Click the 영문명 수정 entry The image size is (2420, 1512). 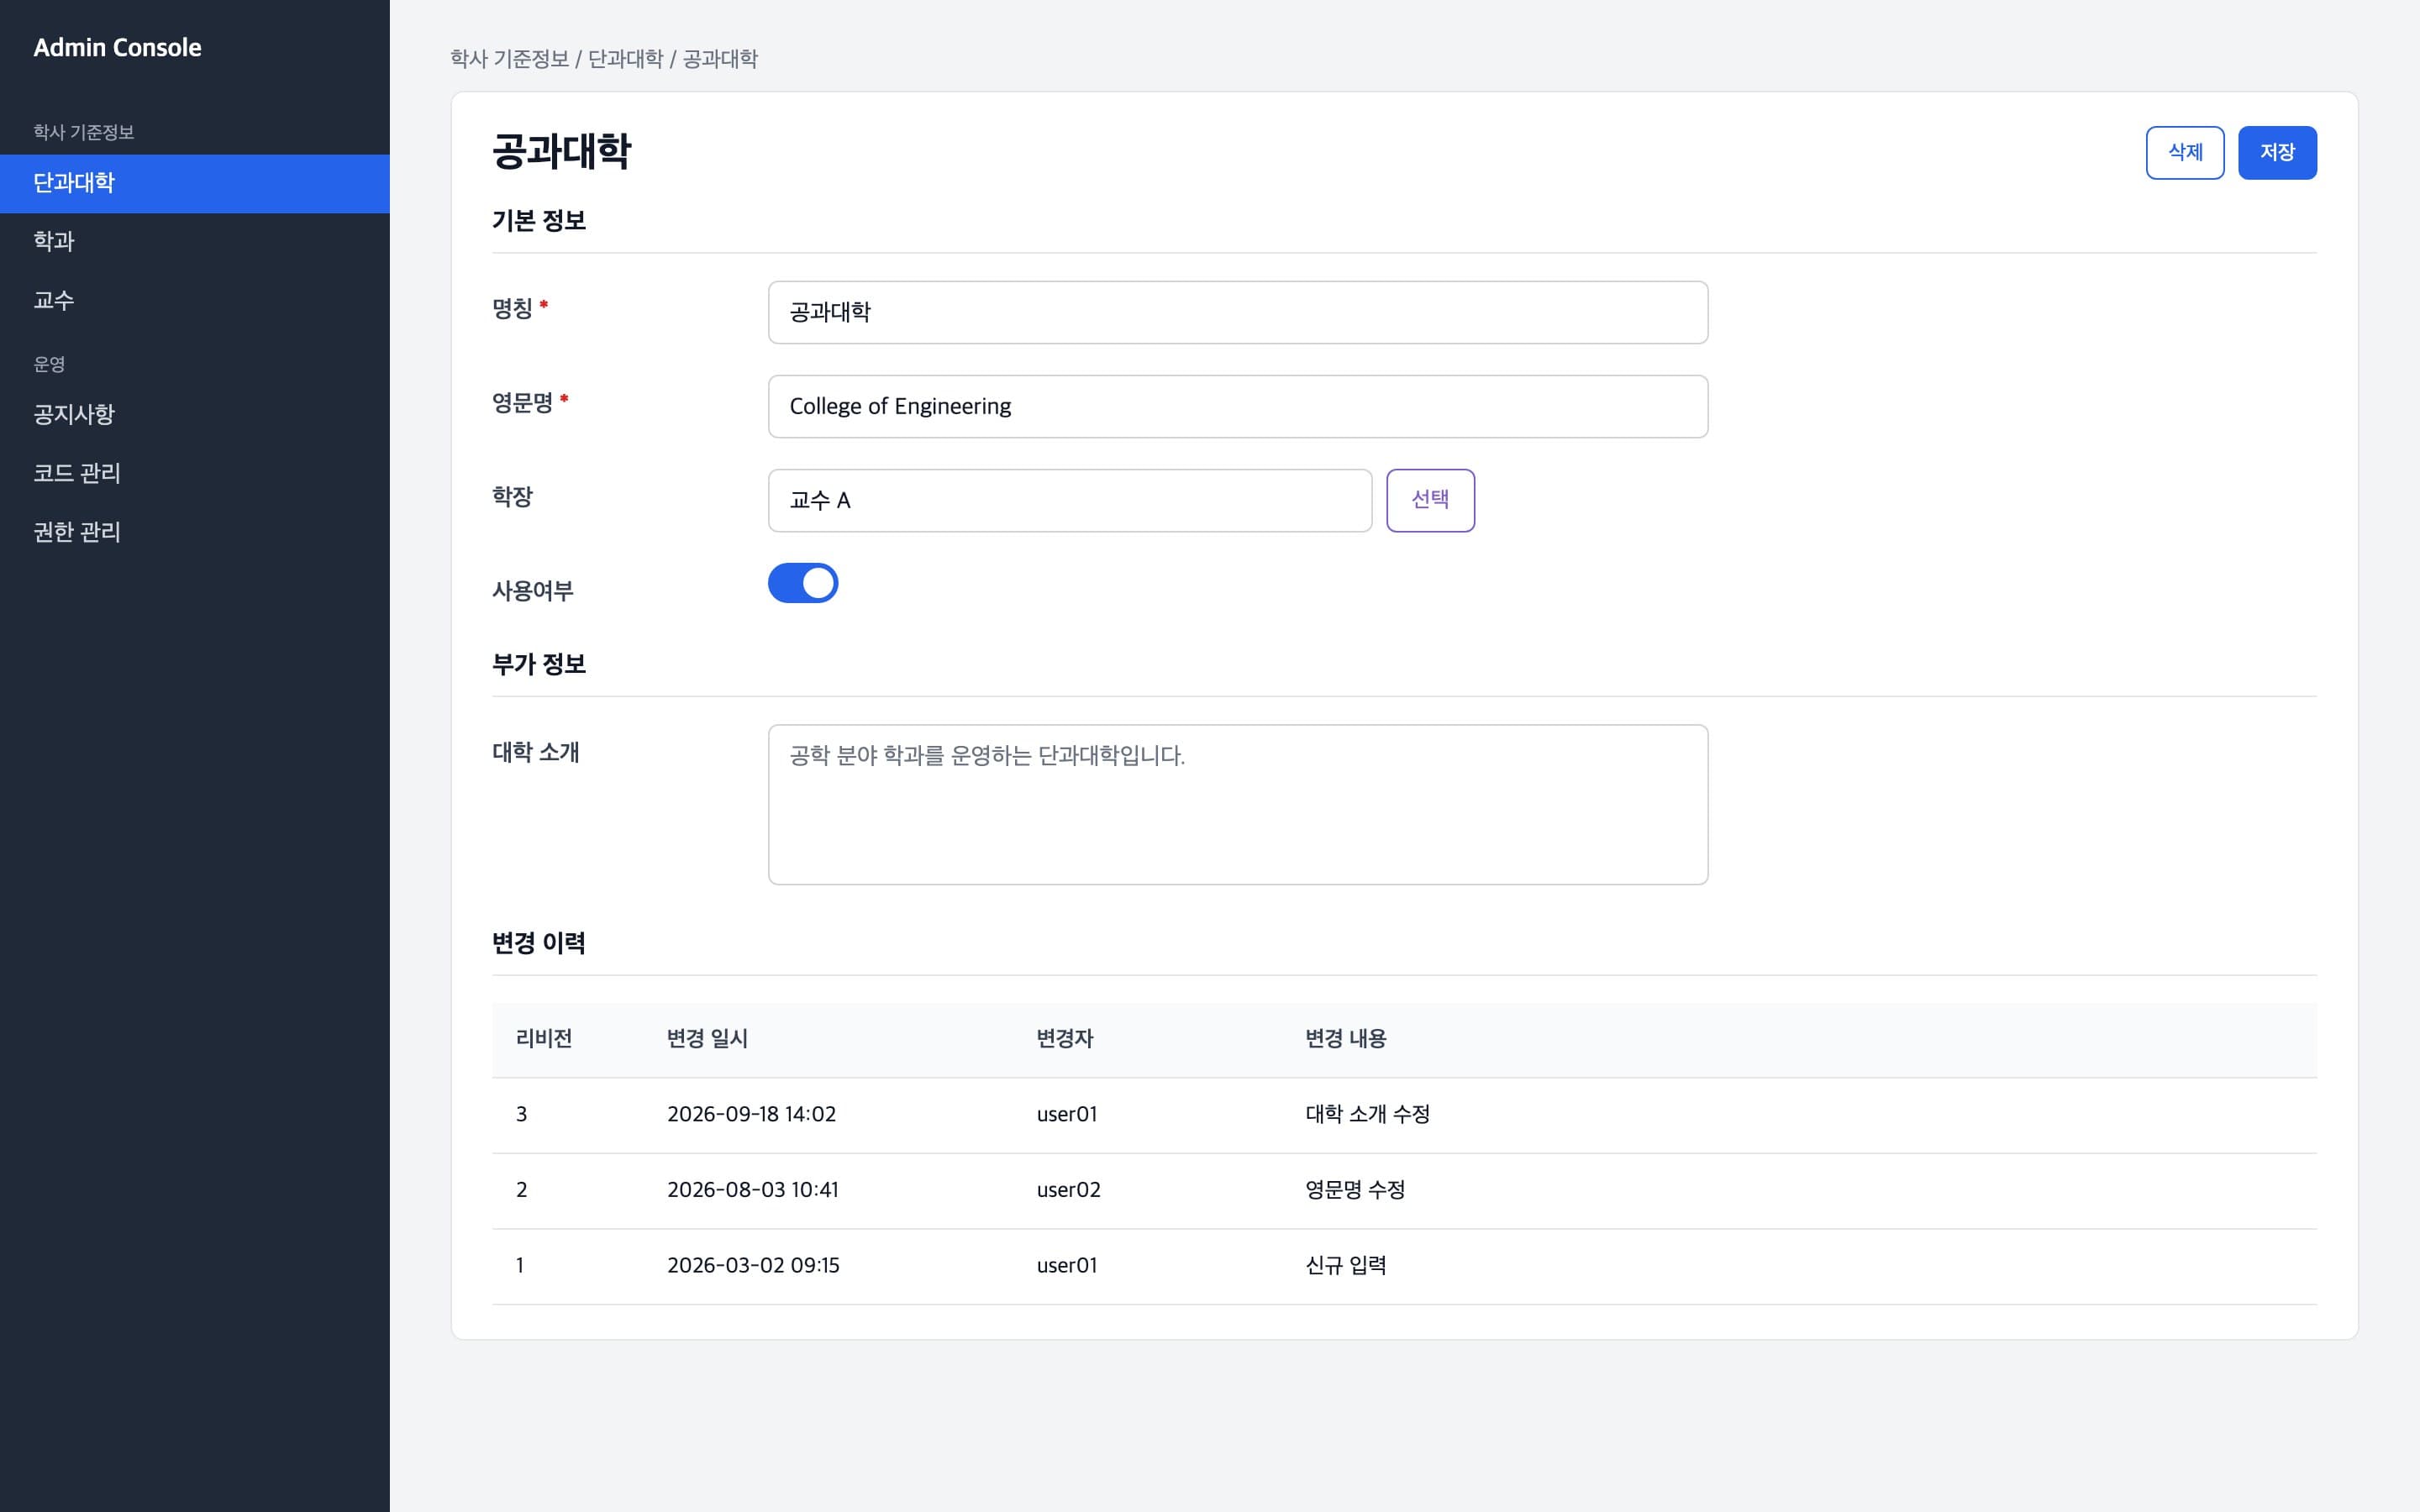[1355, 1190]
